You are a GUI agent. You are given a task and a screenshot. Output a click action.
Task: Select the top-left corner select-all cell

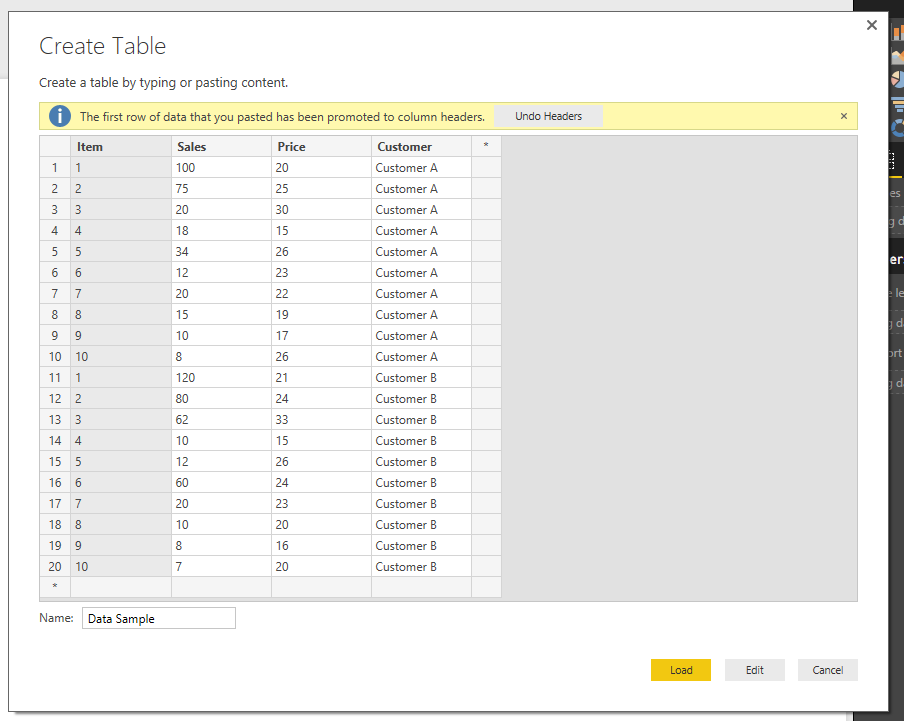55,146
